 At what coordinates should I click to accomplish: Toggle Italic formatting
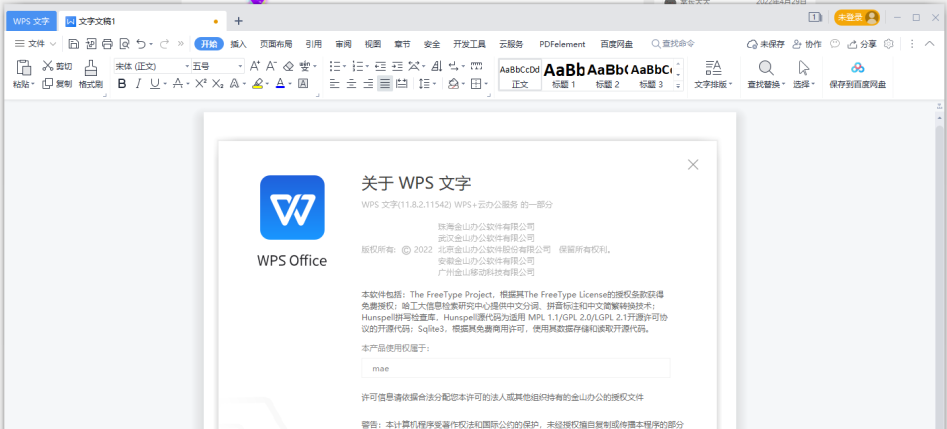[x=138, y=84]
